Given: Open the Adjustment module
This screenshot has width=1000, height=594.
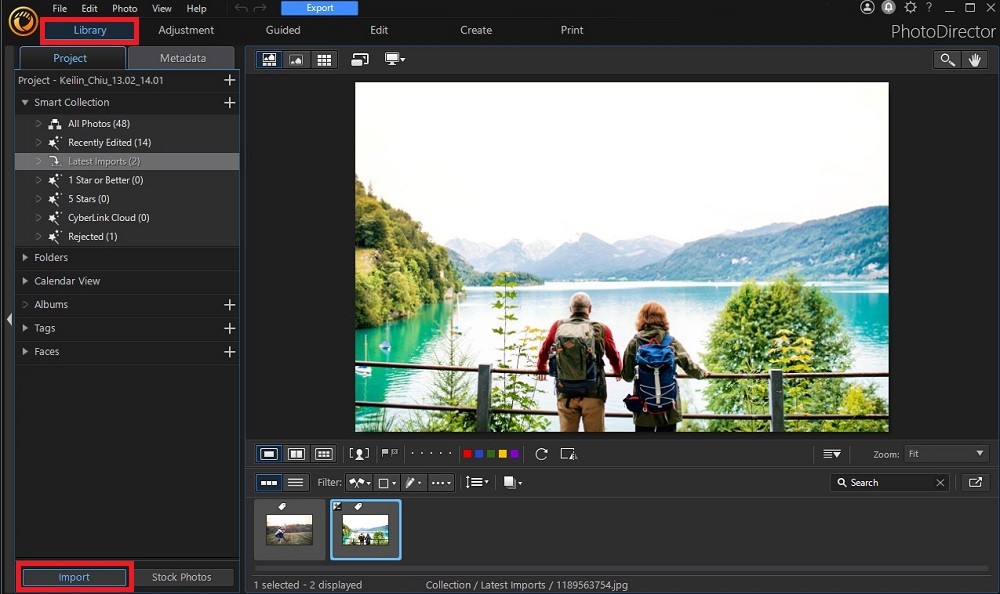Looking at the screenshot, I should [186, 30].
